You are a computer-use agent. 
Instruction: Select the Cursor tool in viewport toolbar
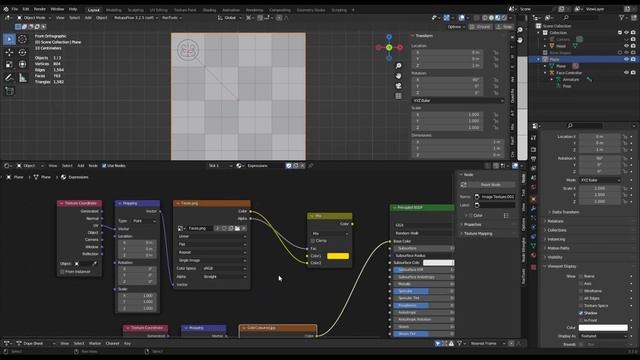coord(22,39)
